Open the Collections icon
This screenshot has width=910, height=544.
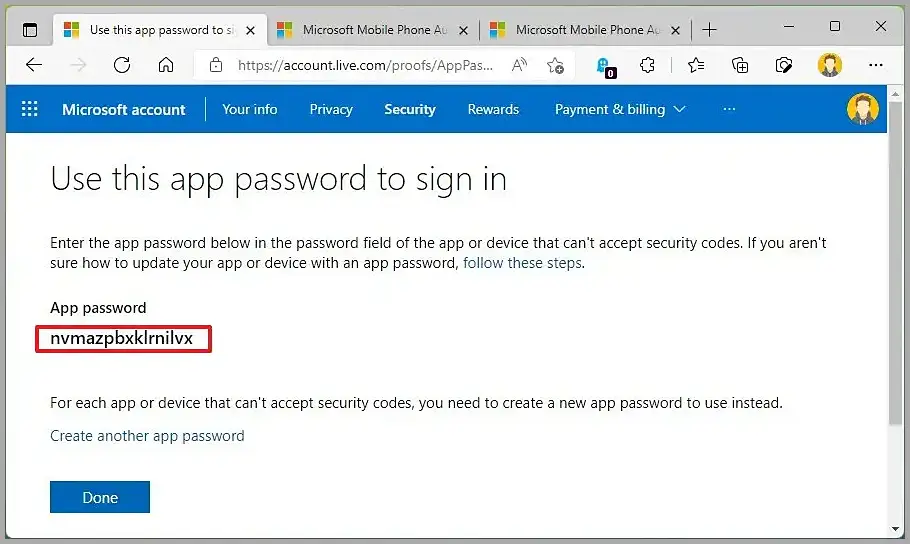pos(740,64)
